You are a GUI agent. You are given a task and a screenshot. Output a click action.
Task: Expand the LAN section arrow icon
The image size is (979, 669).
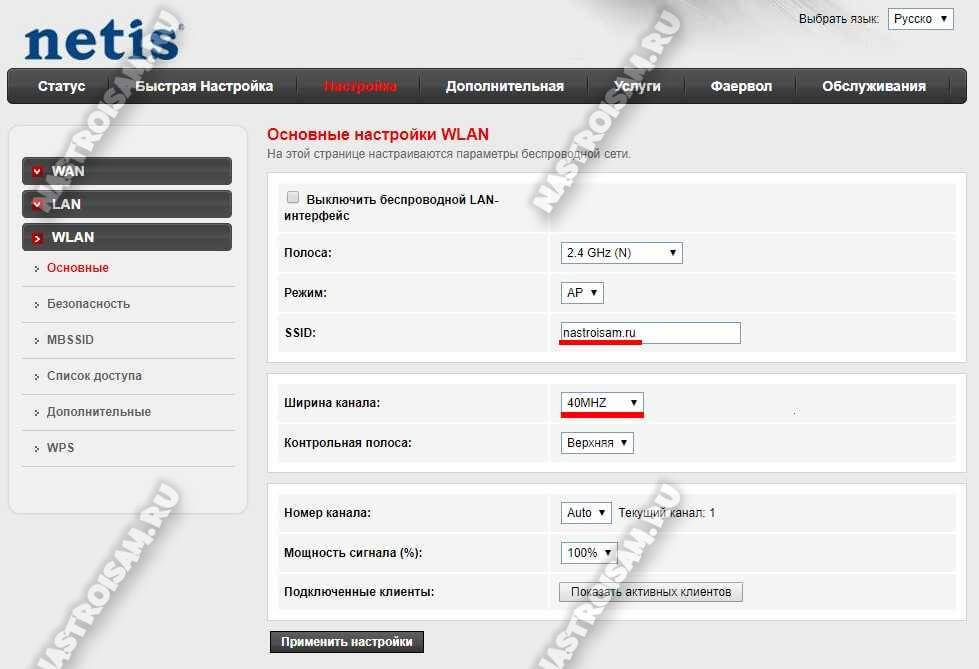pos(38,205)
